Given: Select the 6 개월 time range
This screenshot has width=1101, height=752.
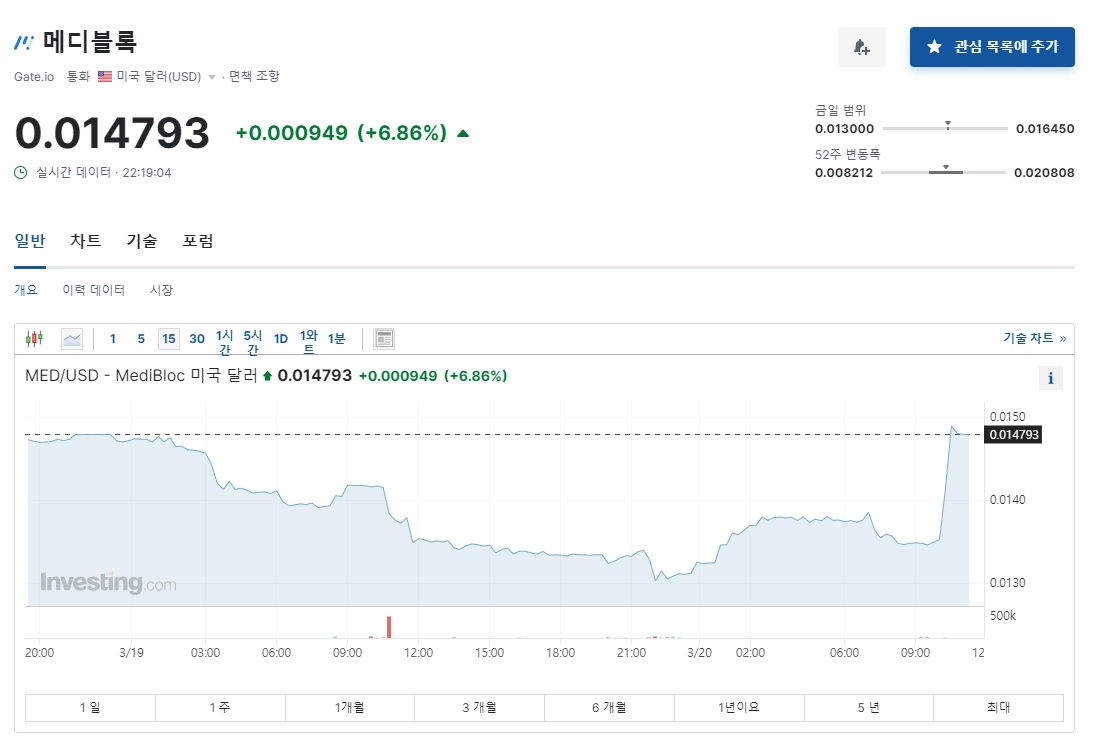Looking at the screenshot, I should pyautogui.click(x=609, y=708).
